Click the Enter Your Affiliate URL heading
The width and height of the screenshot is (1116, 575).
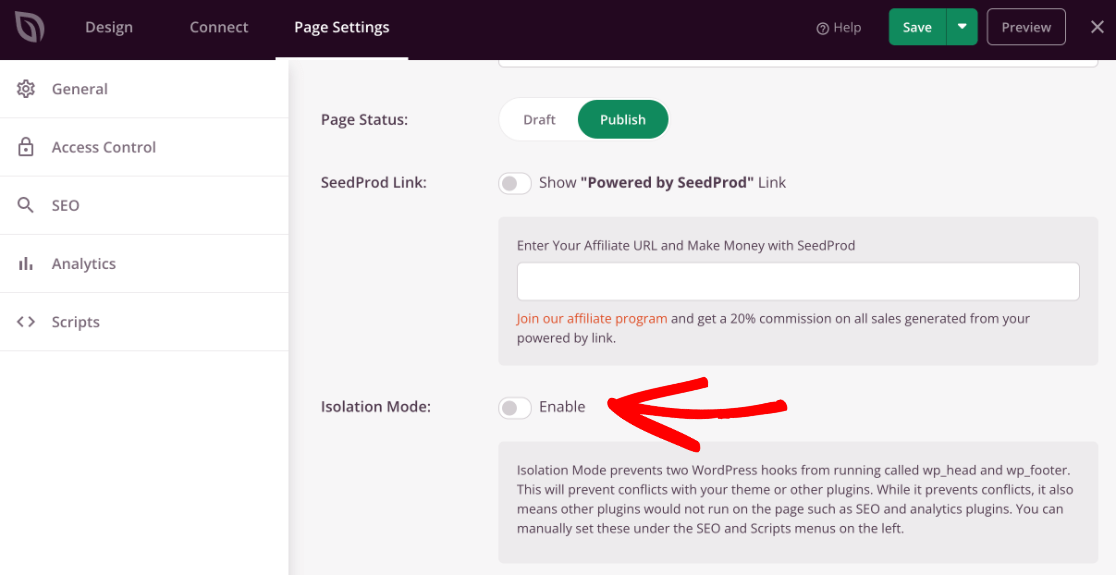click(686, 246)
